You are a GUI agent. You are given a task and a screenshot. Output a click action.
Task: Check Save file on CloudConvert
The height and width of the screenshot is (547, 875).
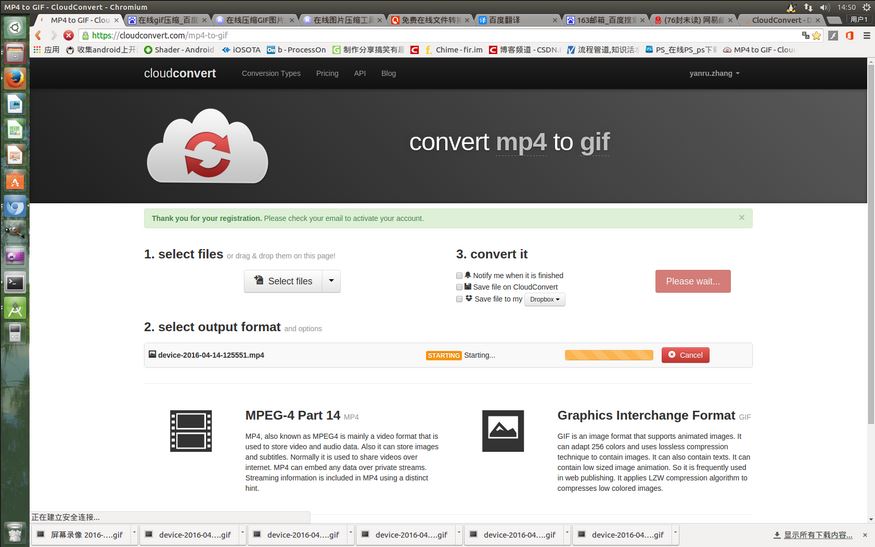point(459,287)
